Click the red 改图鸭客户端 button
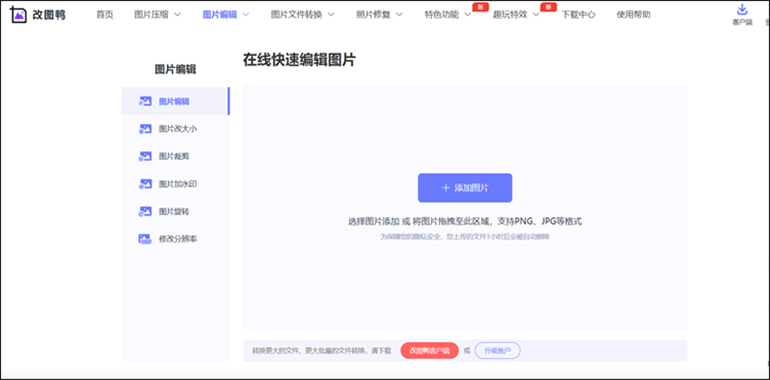Viewport: 770px width, 380px height. [x=430, y=351]
